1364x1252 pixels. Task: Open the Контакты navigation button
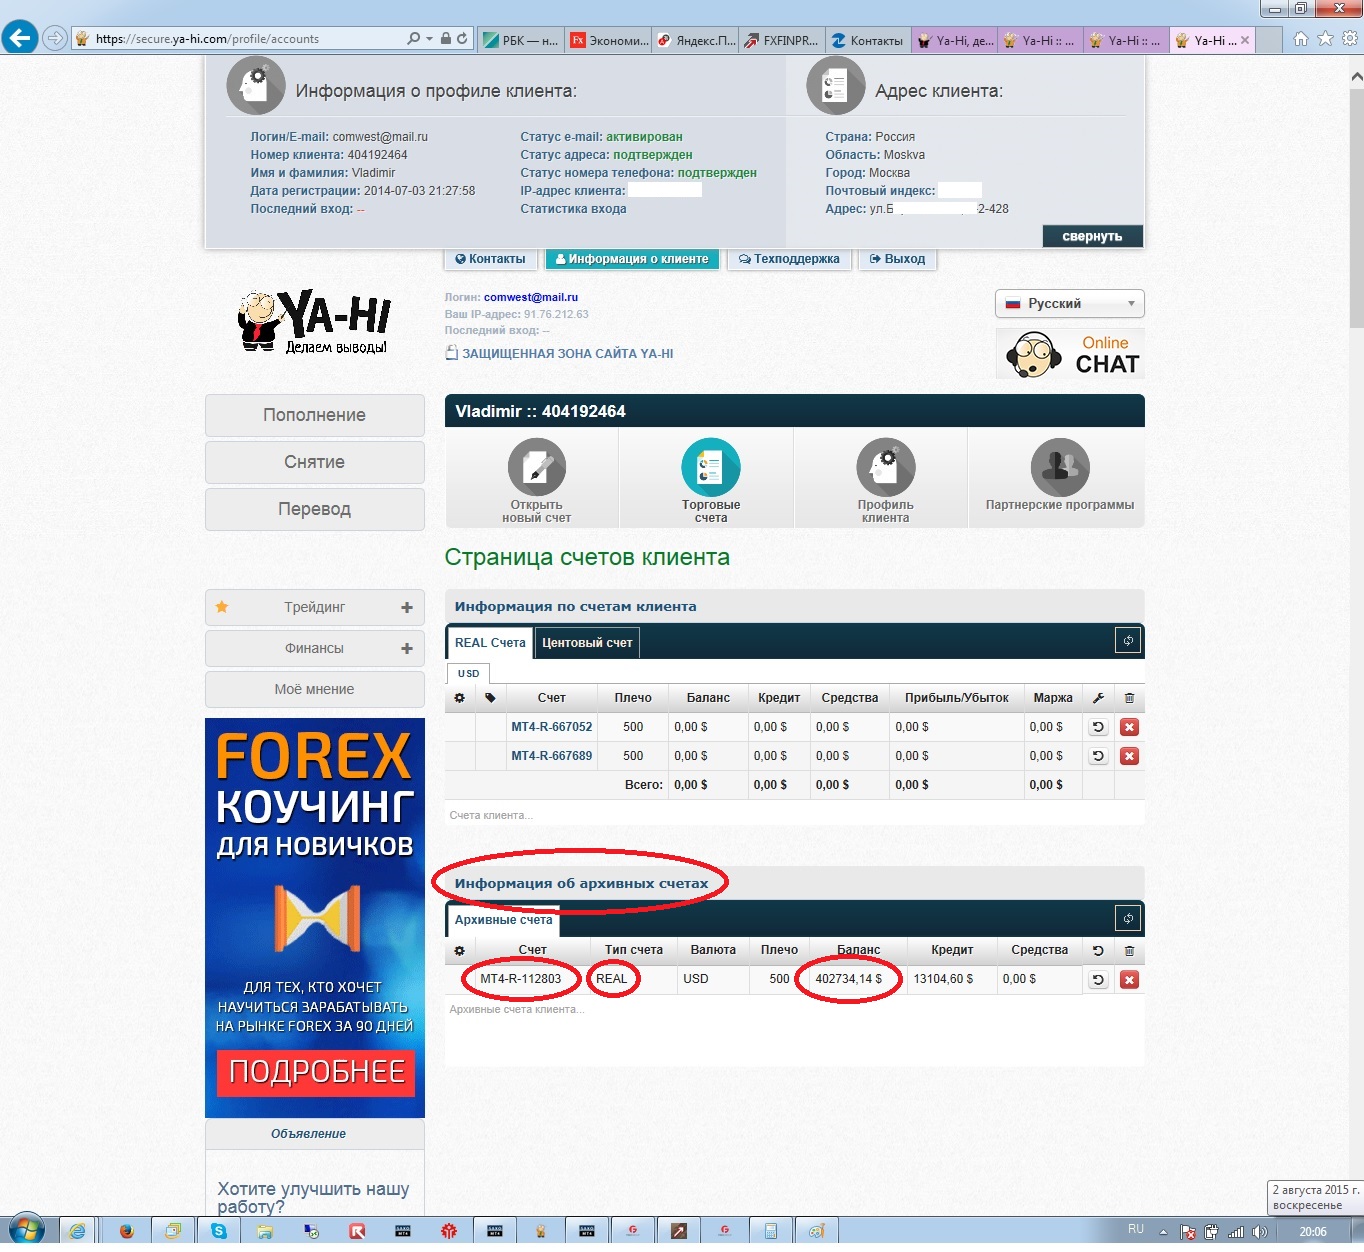coord(490,259)
